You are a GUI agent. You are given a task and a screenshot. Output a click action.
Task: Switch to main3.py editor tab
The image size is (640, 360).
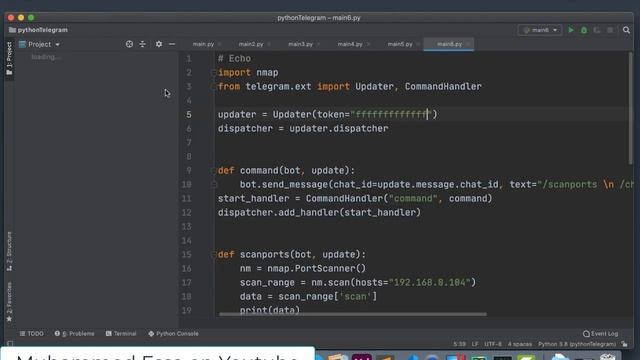(x=300, y=44)
